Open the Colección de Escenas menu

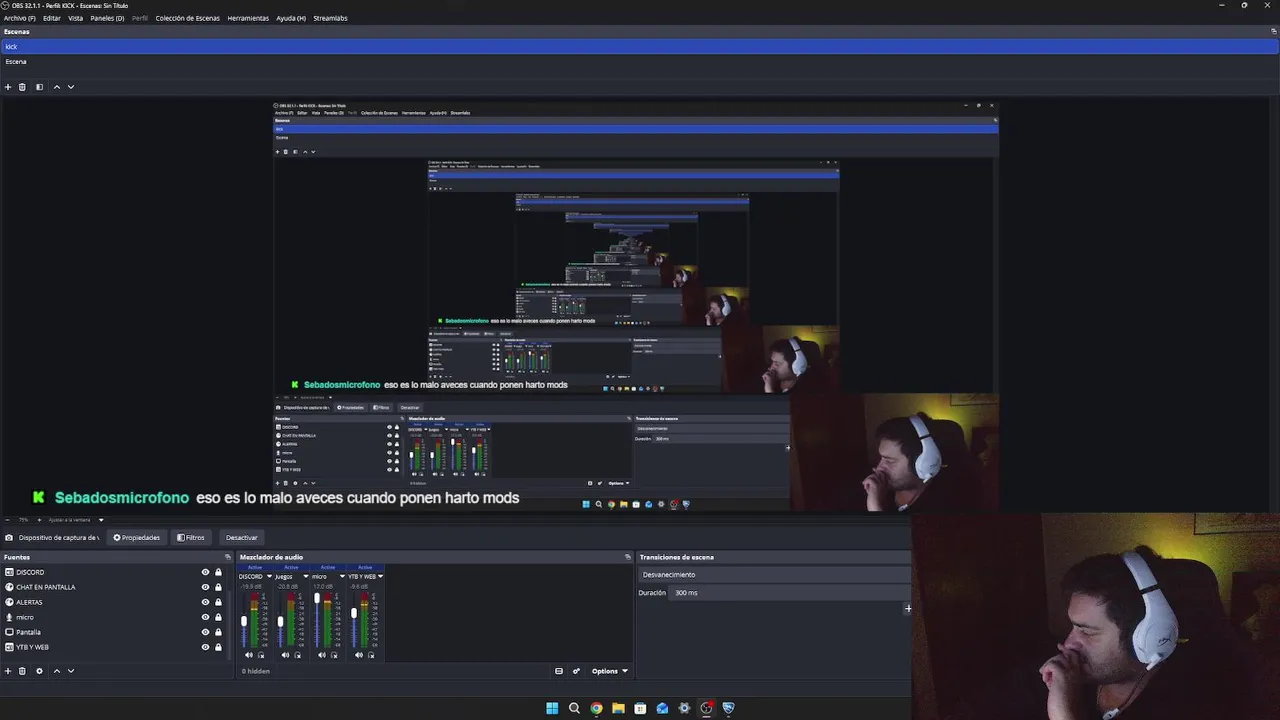click(x=188, y=18)
